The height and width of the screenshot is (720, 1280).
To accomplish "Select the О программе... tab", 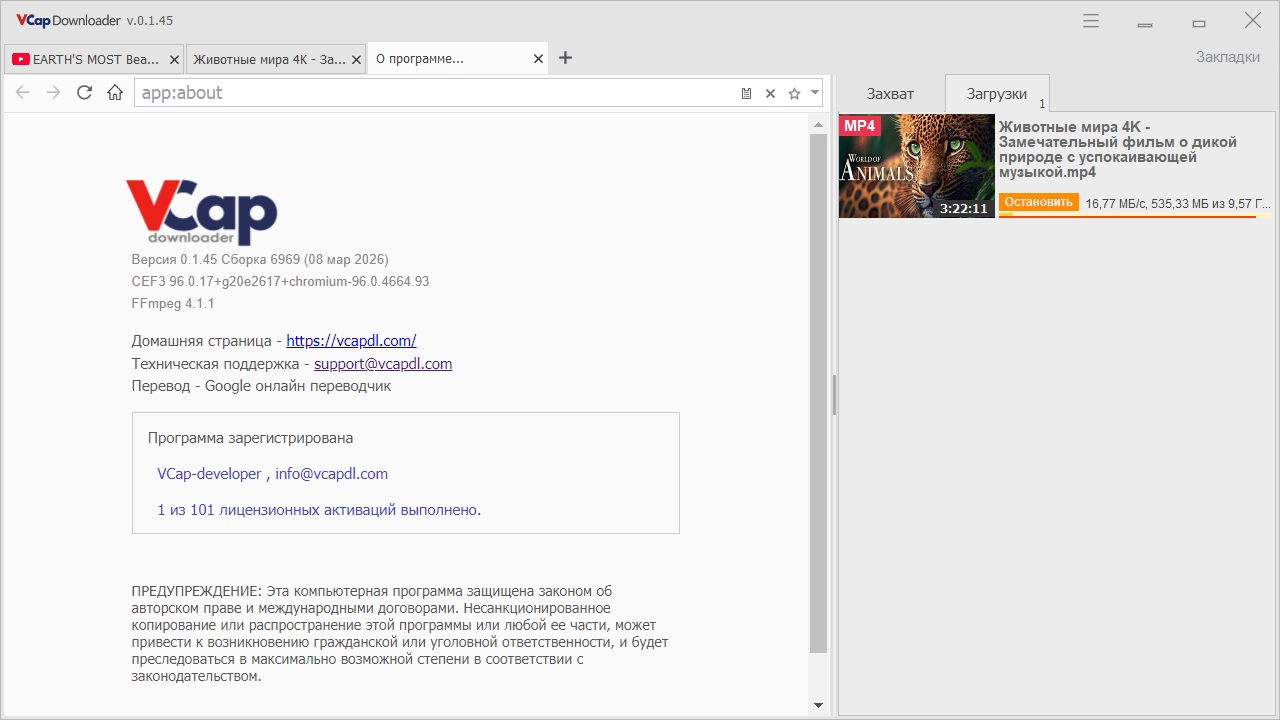I will pos(459,59).
